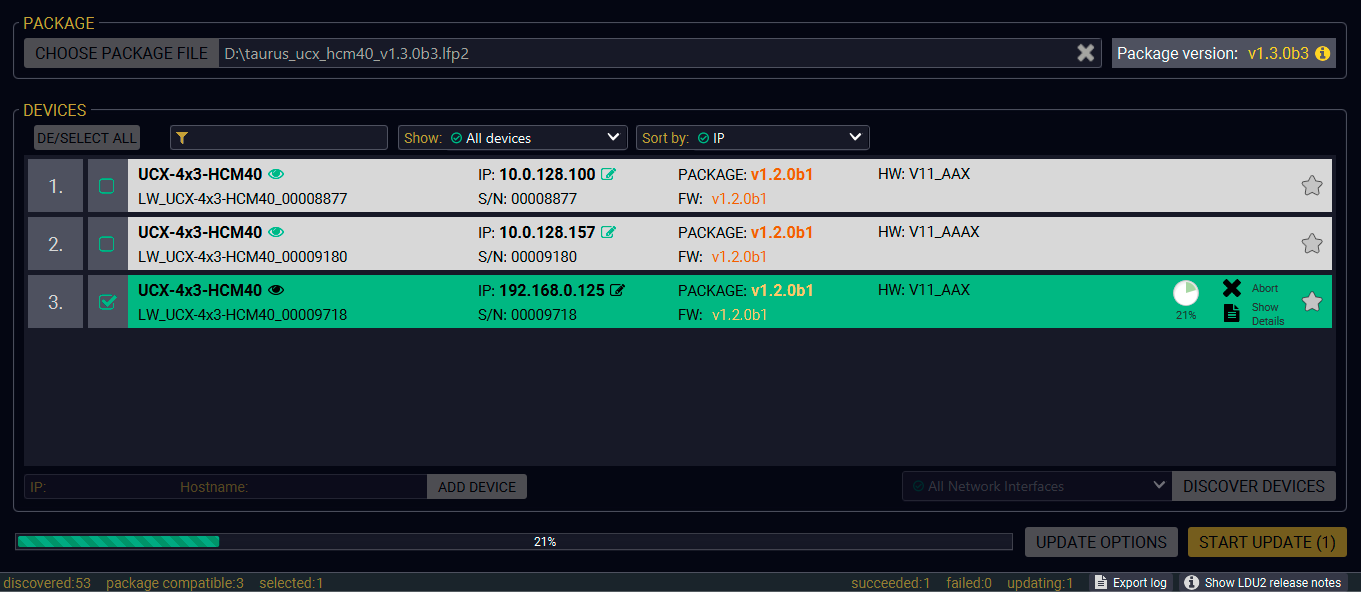
Task: Edit IP address 10.0.128.157 pencil icon
Action: point(608,233)
